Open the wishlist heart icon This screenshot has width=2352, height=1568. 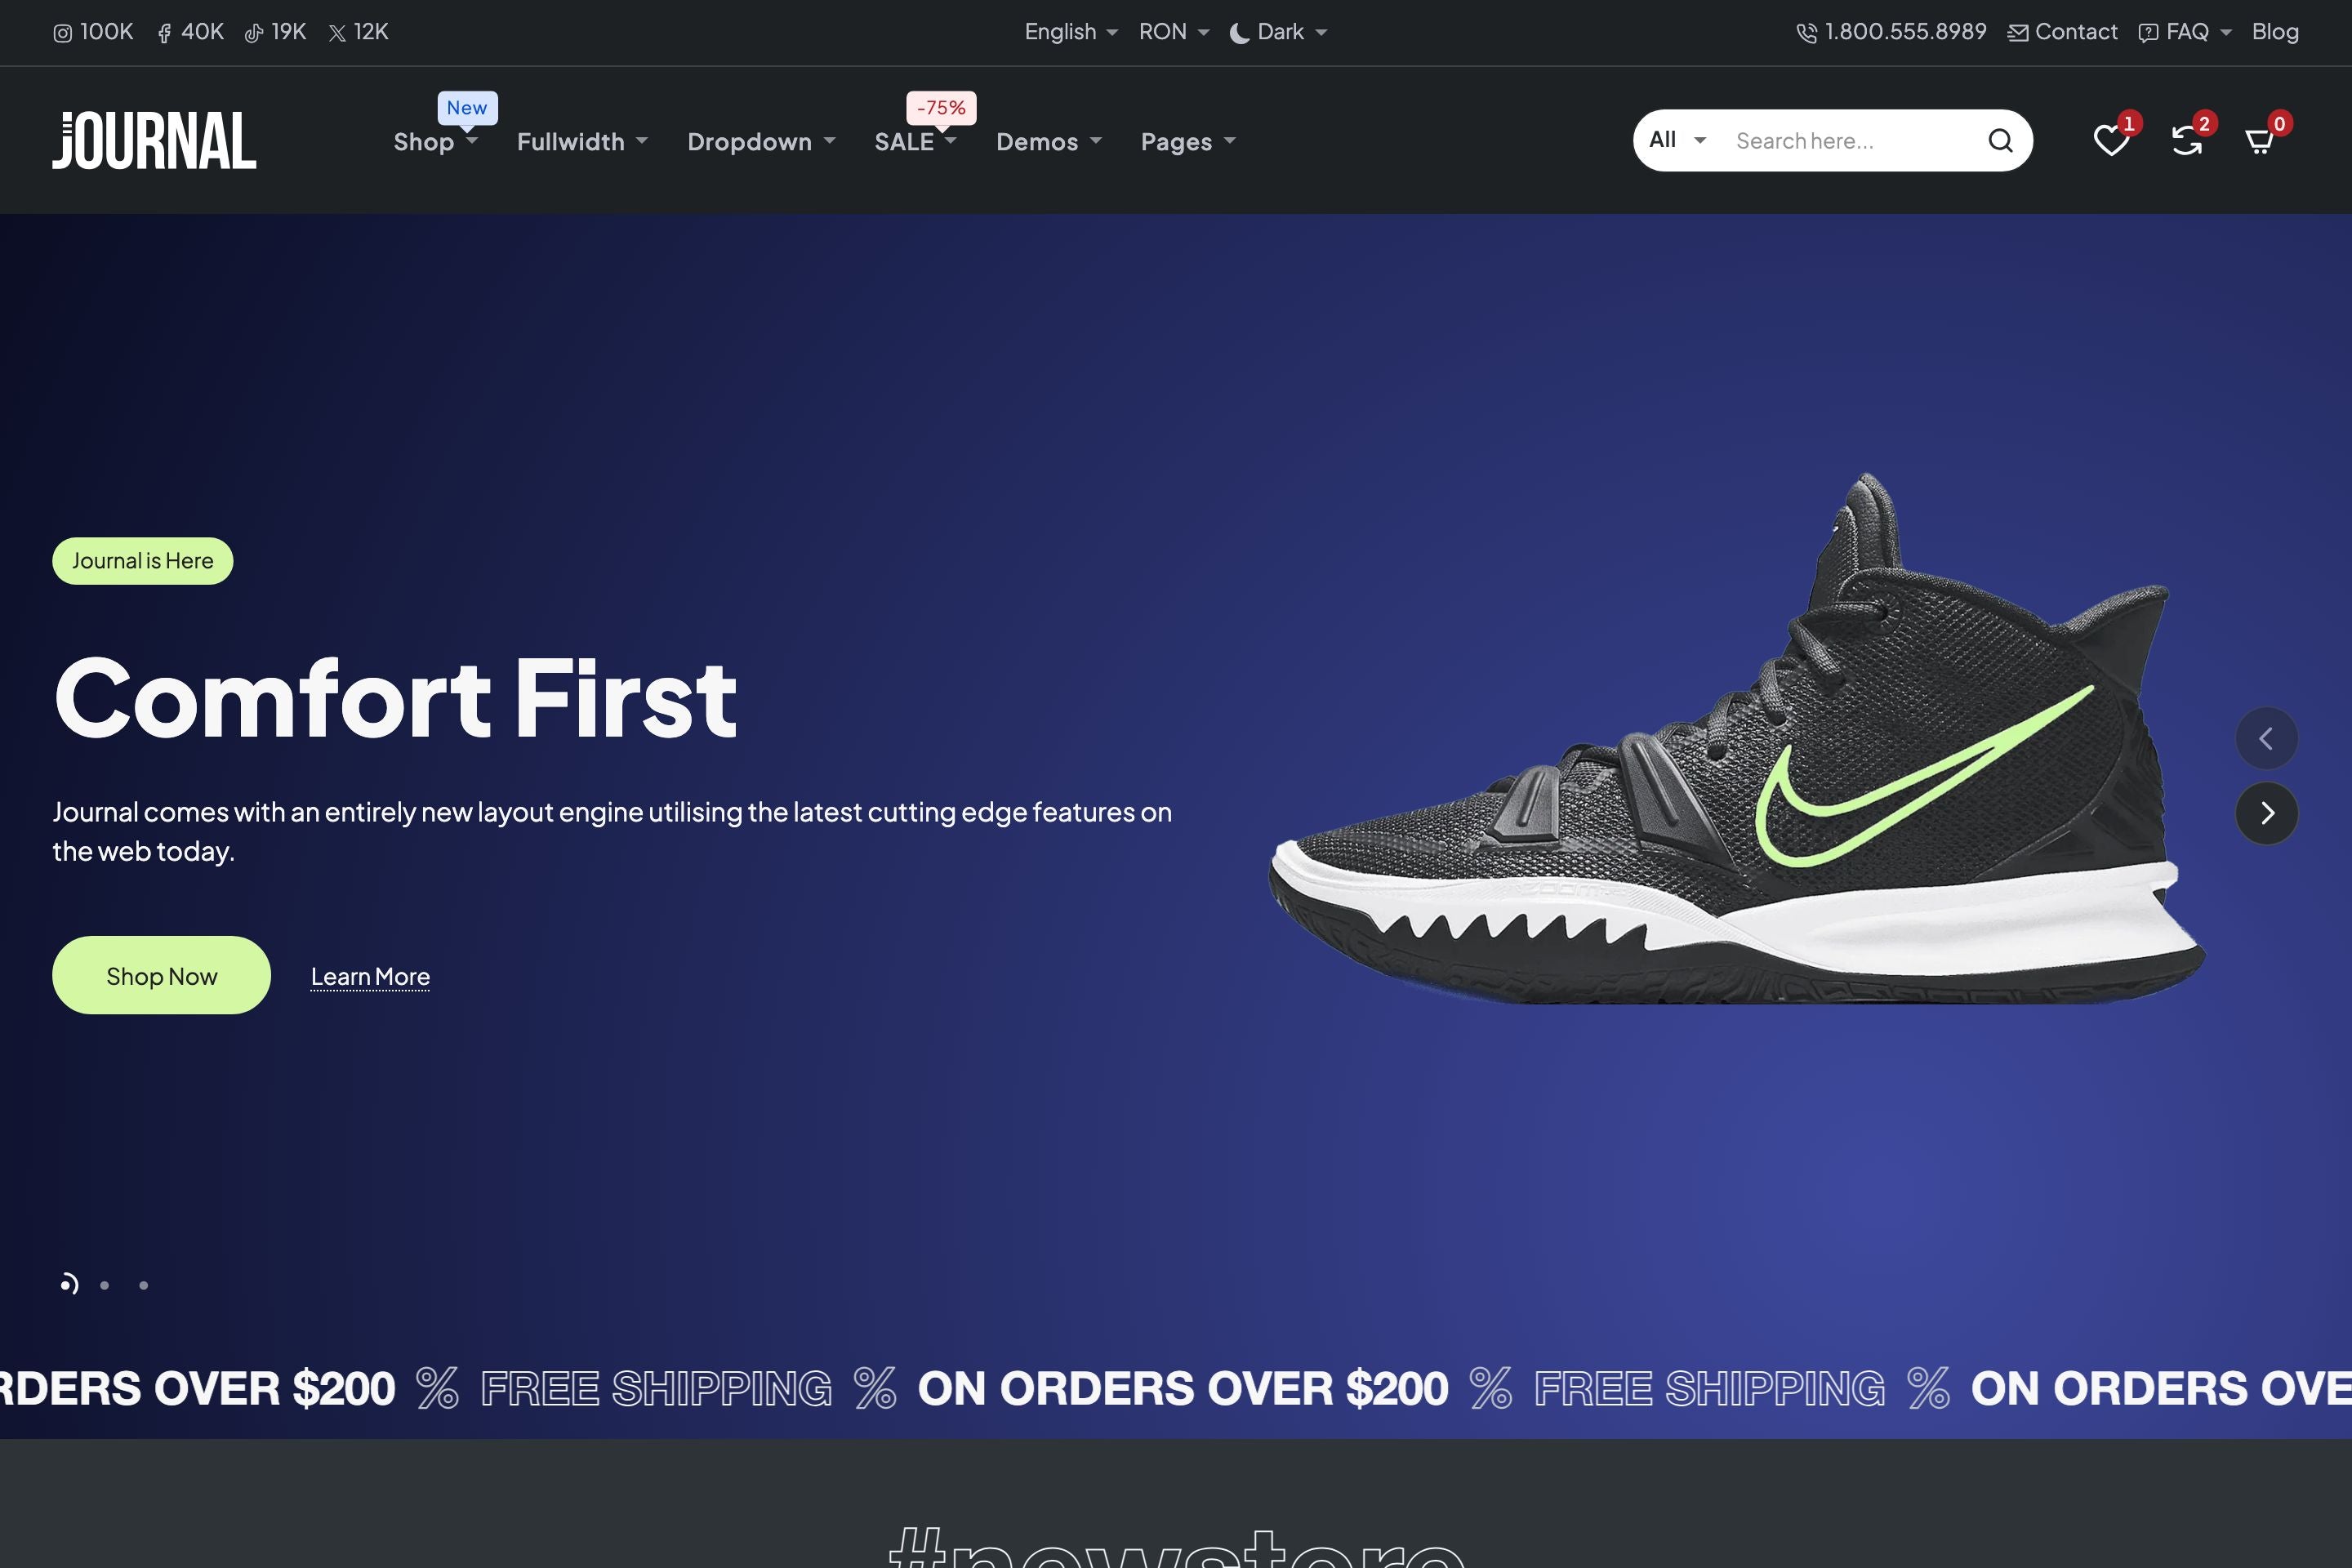(x=2111, y=140)
